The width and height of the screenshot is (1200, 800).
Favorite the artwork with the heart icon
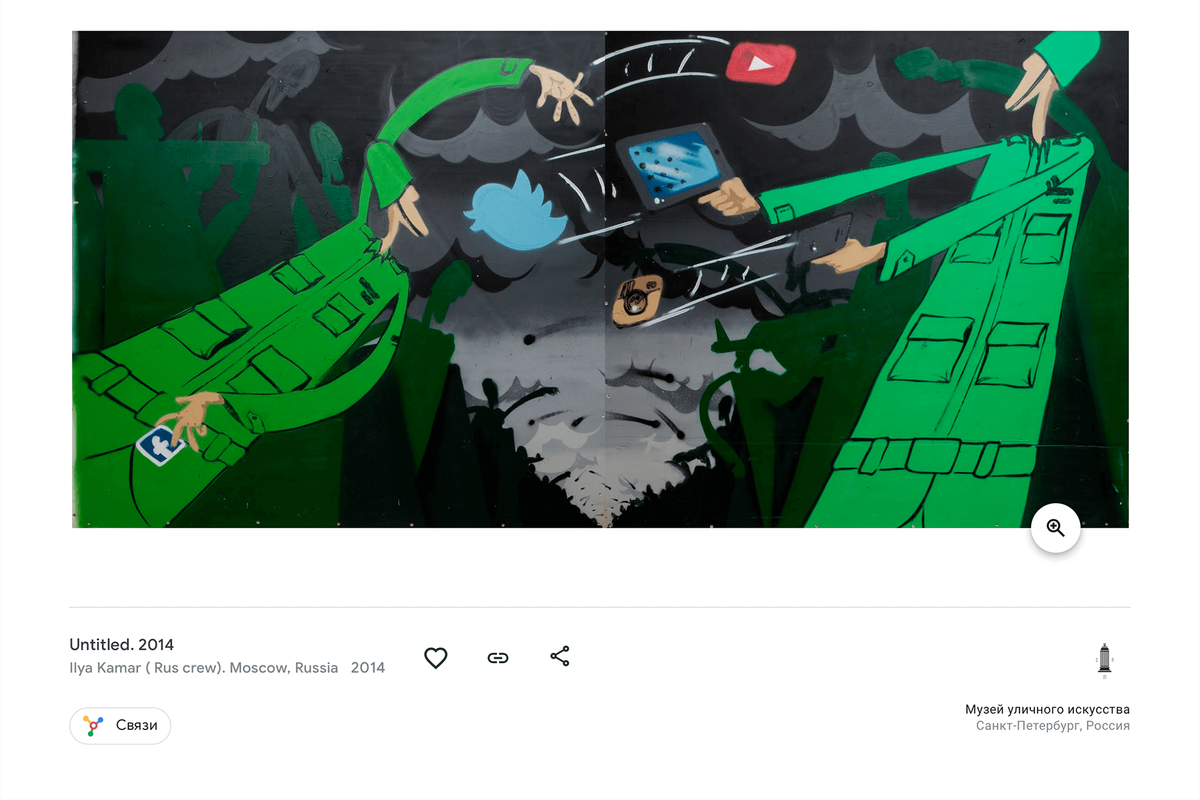tap(435, 658)
